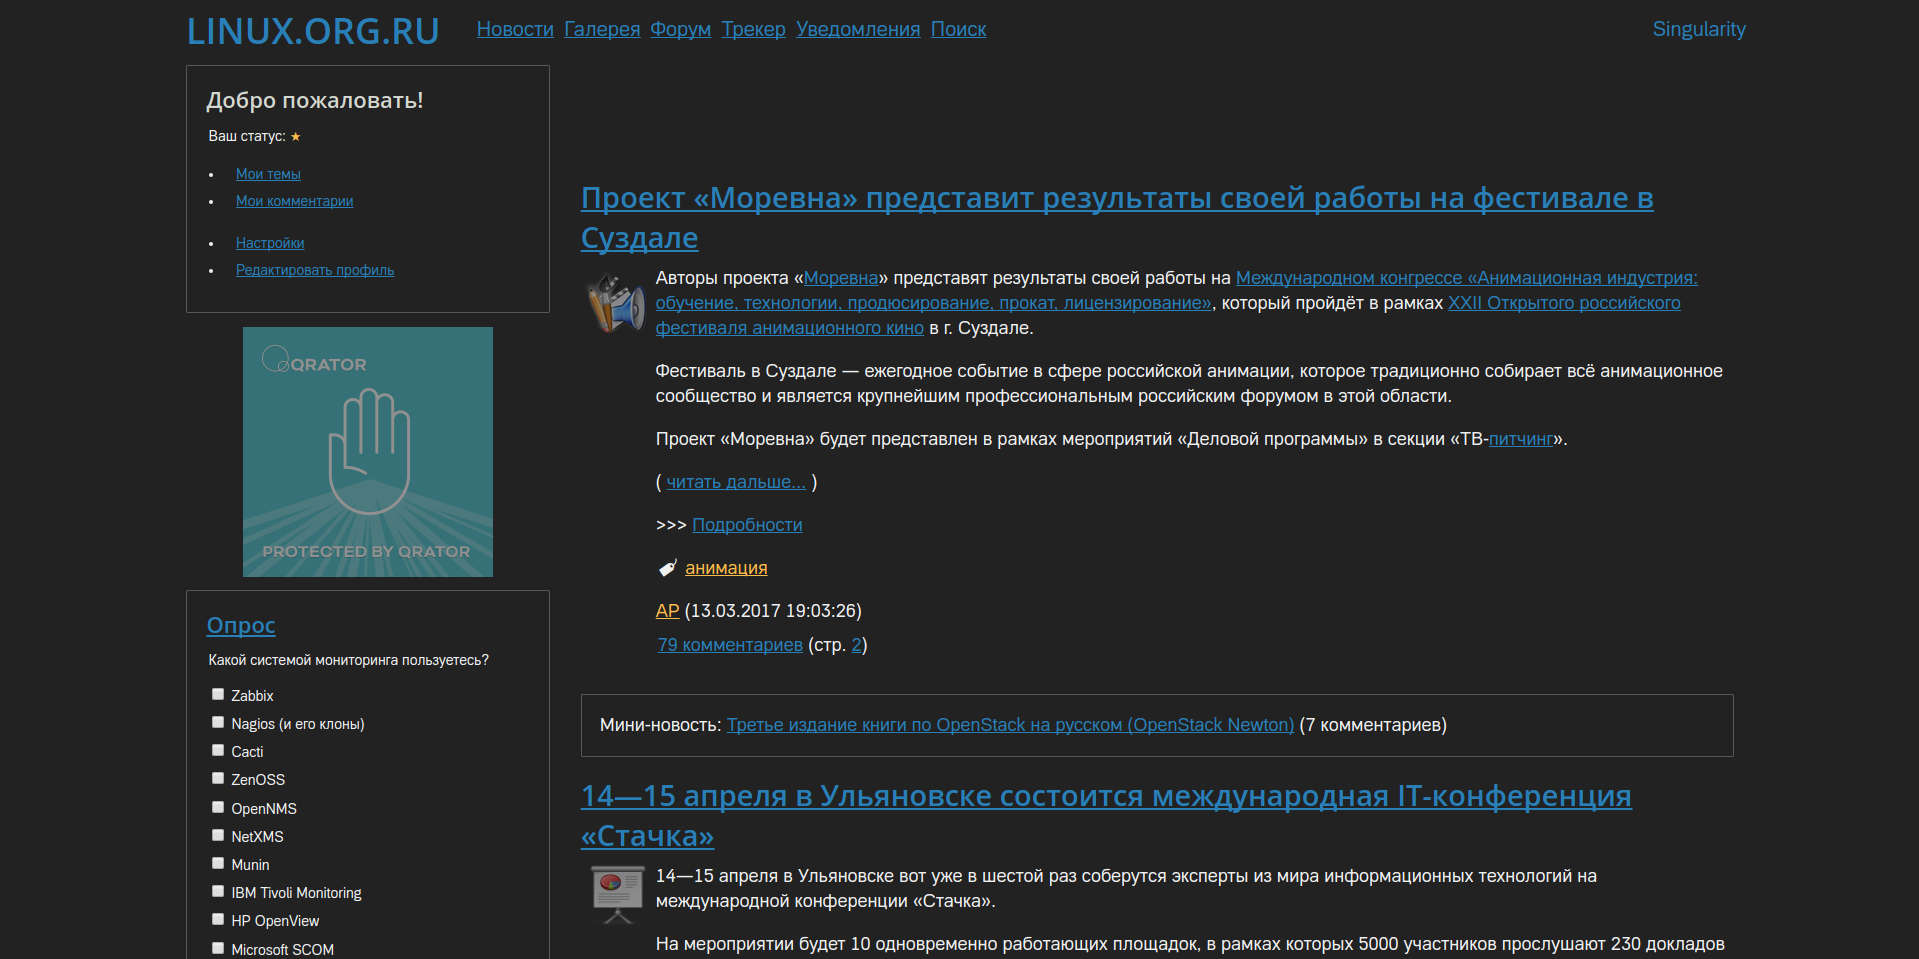1919x959 pixels.
Task: Open the Ульяновске «Стачка» conference headline
Action: (1106, 816)
